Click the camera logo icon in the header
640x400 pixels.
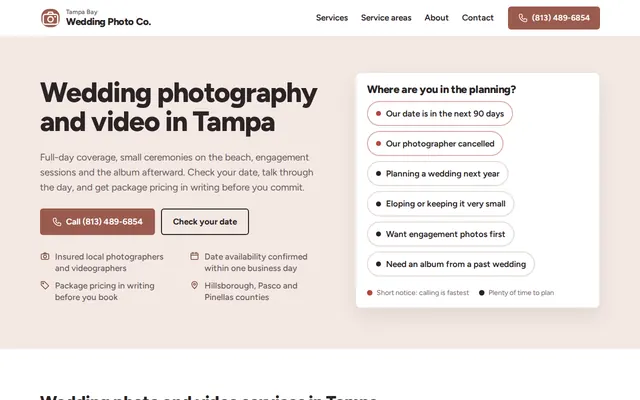(x=50, y=18)
